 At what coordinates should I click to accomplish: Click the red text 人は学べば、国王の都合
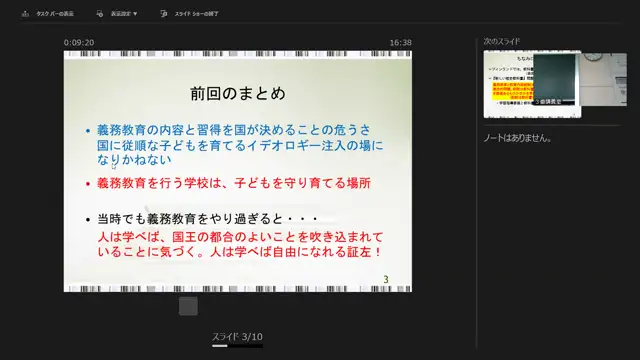240,244
